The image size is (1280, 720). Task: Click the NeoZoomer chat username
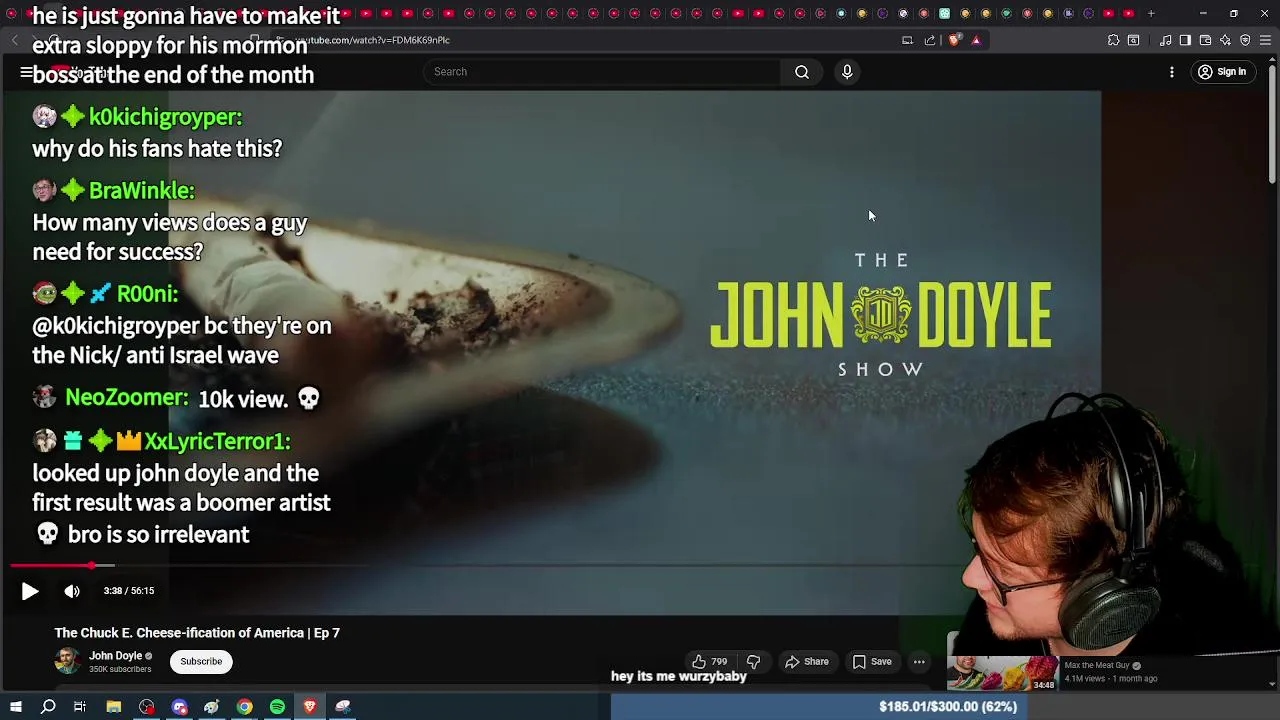126,398
